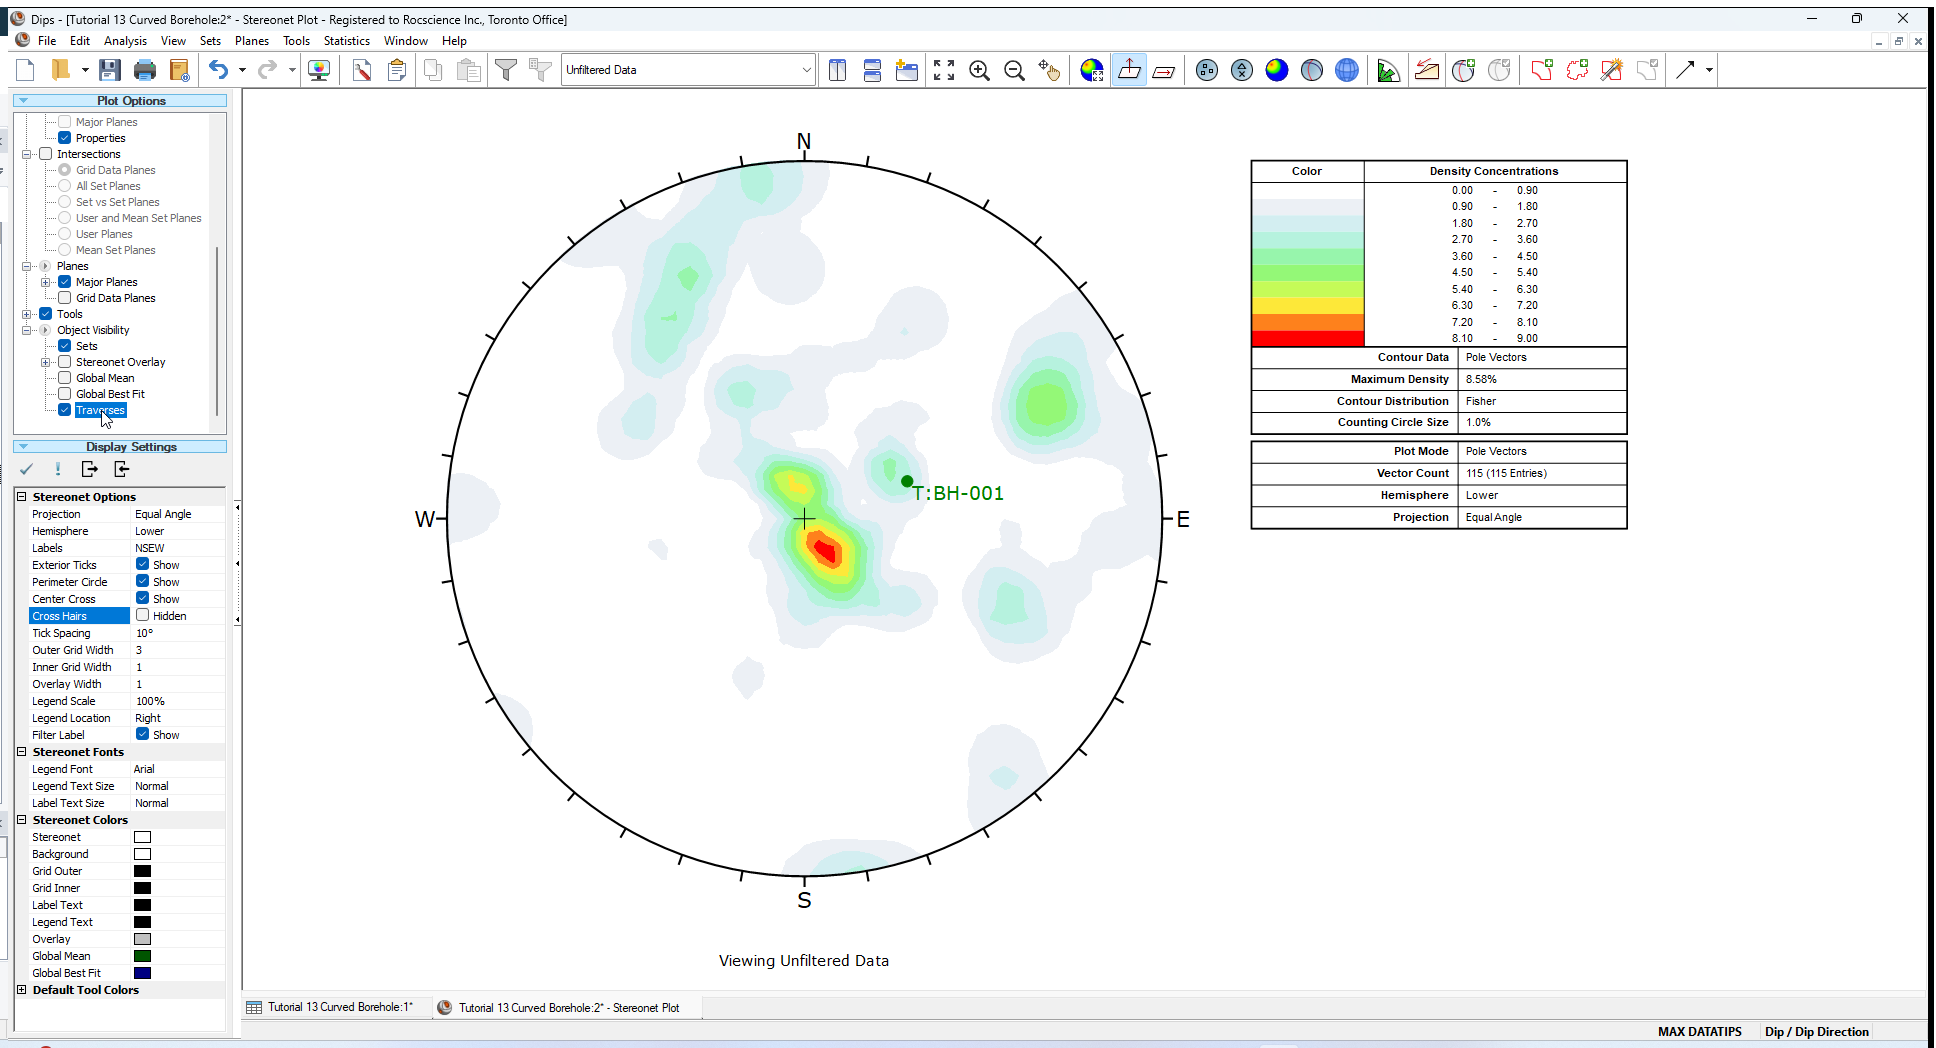Collapse the Stereonet Colors section
This screenshot has height=1048, width=1936.
pyautogui.click(x=22, y=819)
